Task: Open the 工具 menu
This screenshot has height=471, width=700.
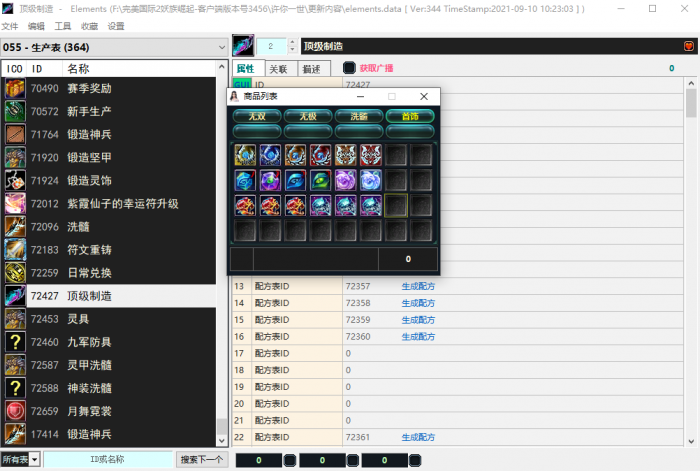Action: point(63,26)
